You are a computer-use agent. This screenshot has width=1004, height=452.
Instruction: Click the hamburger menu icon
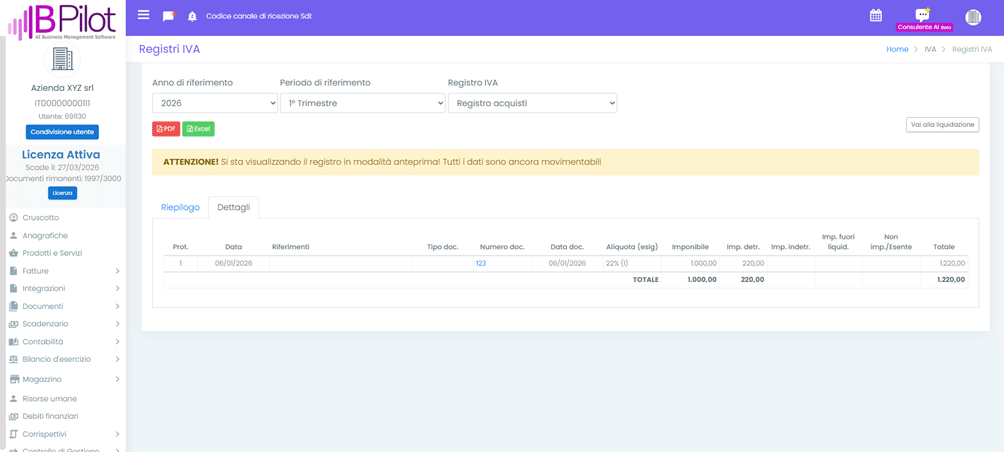coord(143,16)
